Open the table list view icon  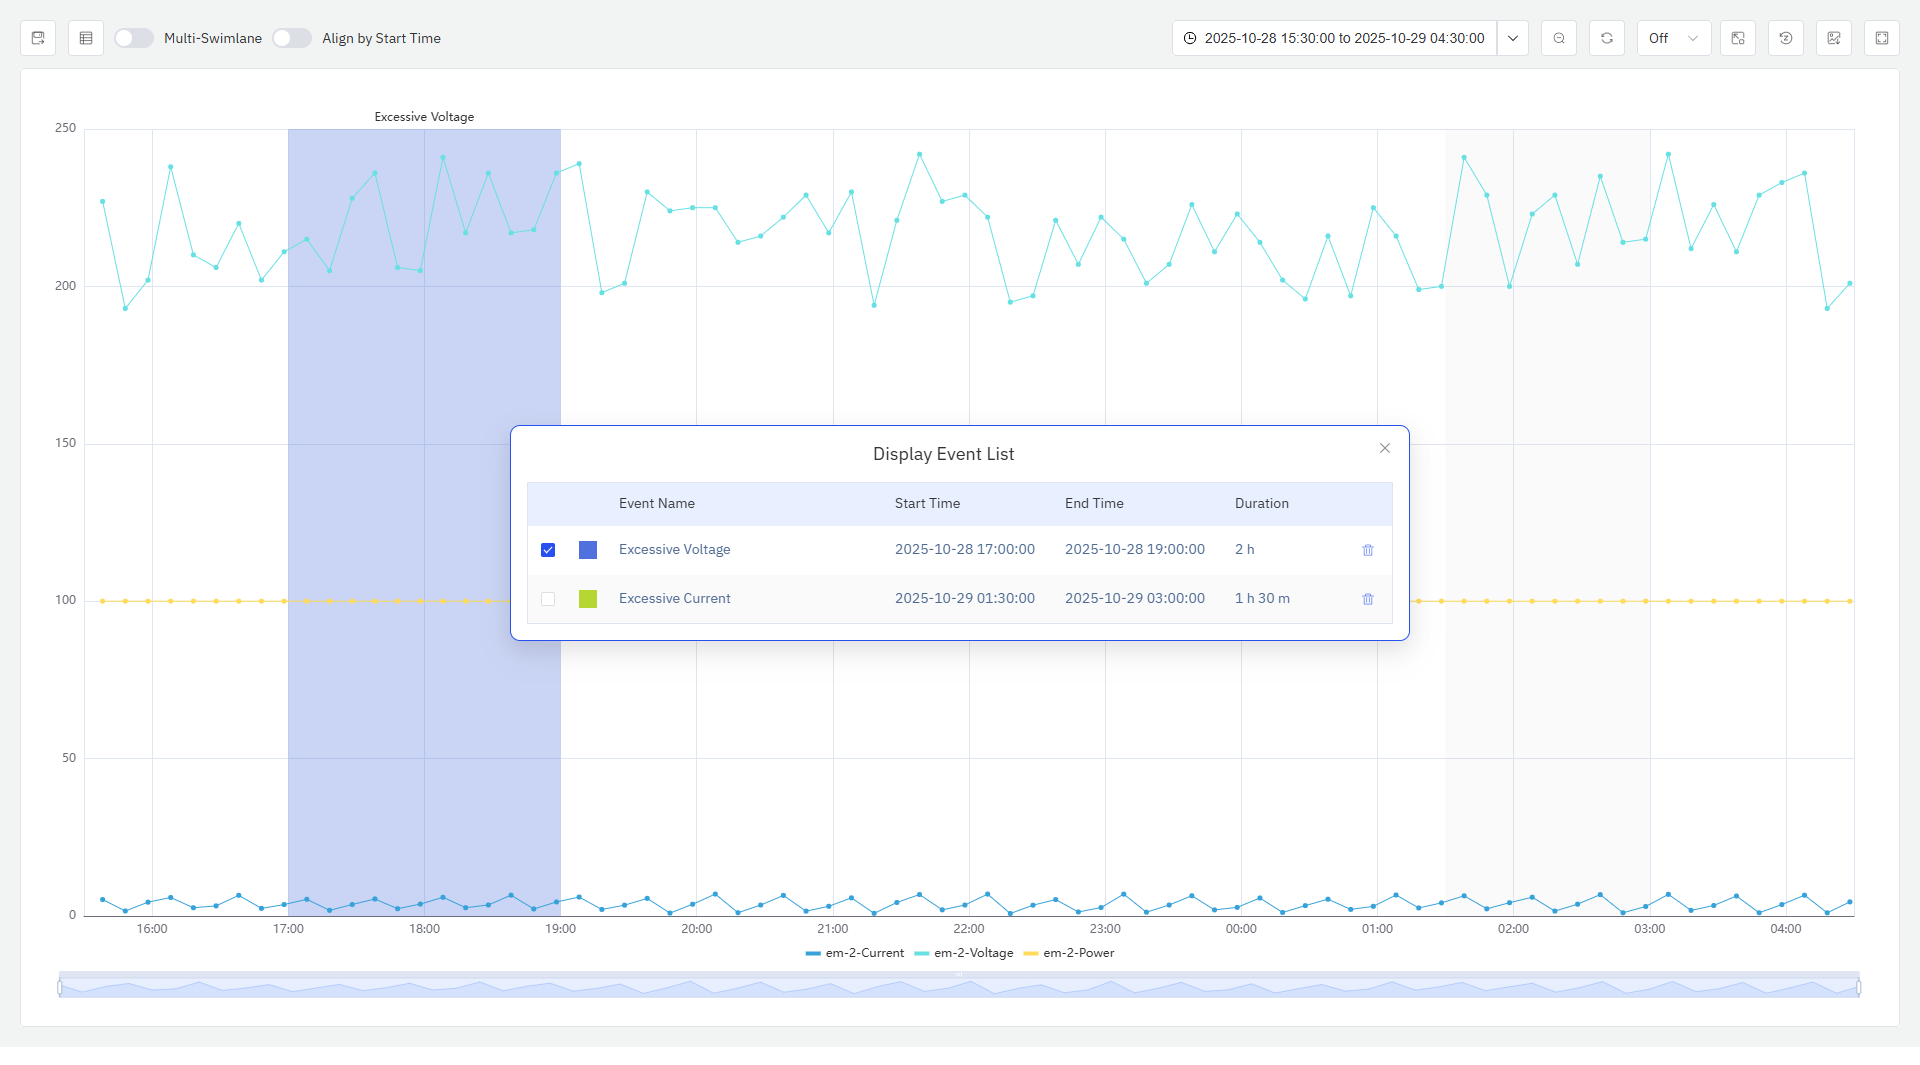86,38
